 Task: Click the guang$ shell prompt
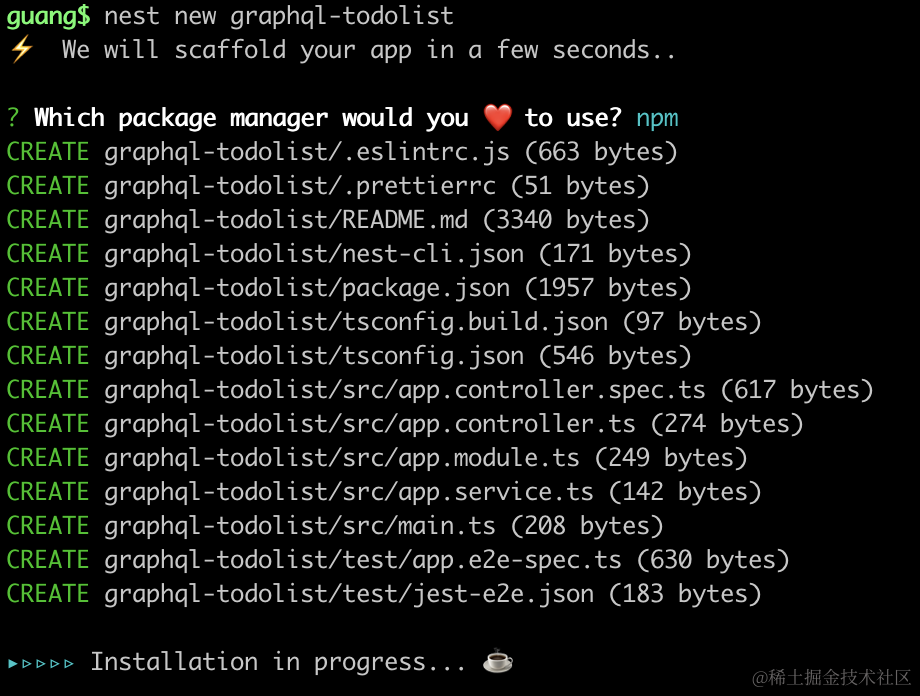point(48,16)
